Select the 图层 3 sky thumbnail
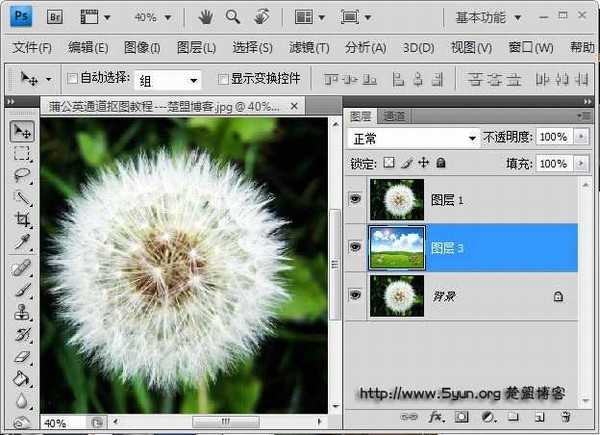Image resolution: width=600 pixels, height=435 pixels. click(x=397, y=248)
